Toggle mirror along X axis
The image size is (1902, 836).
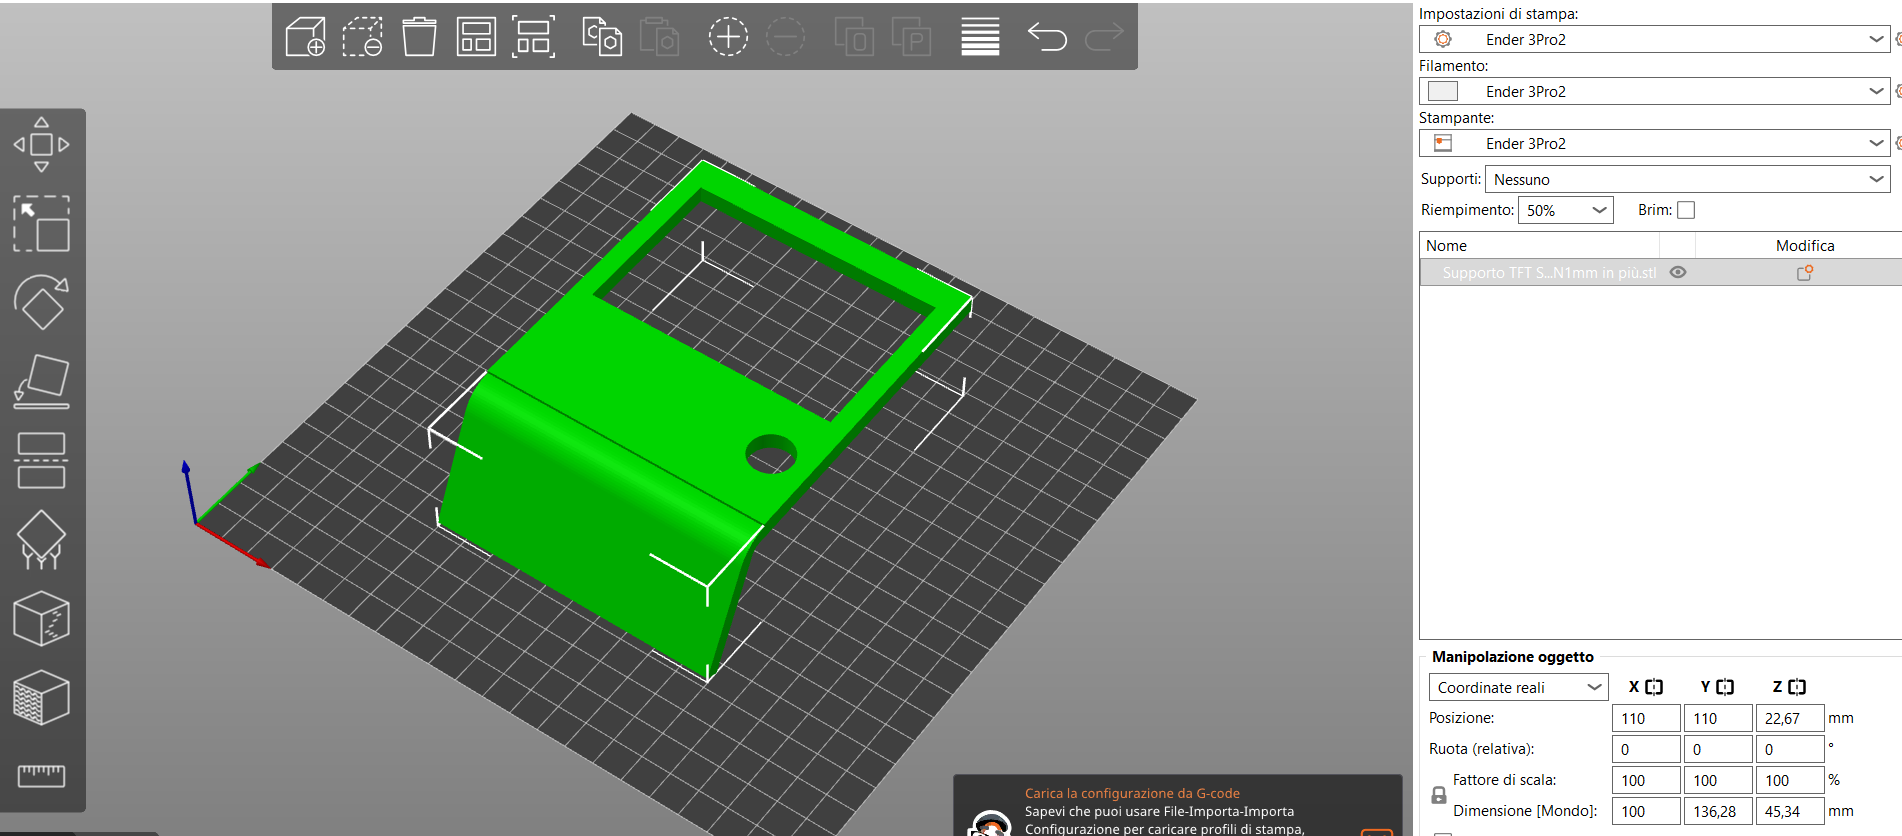click(x=1654, y=687)
